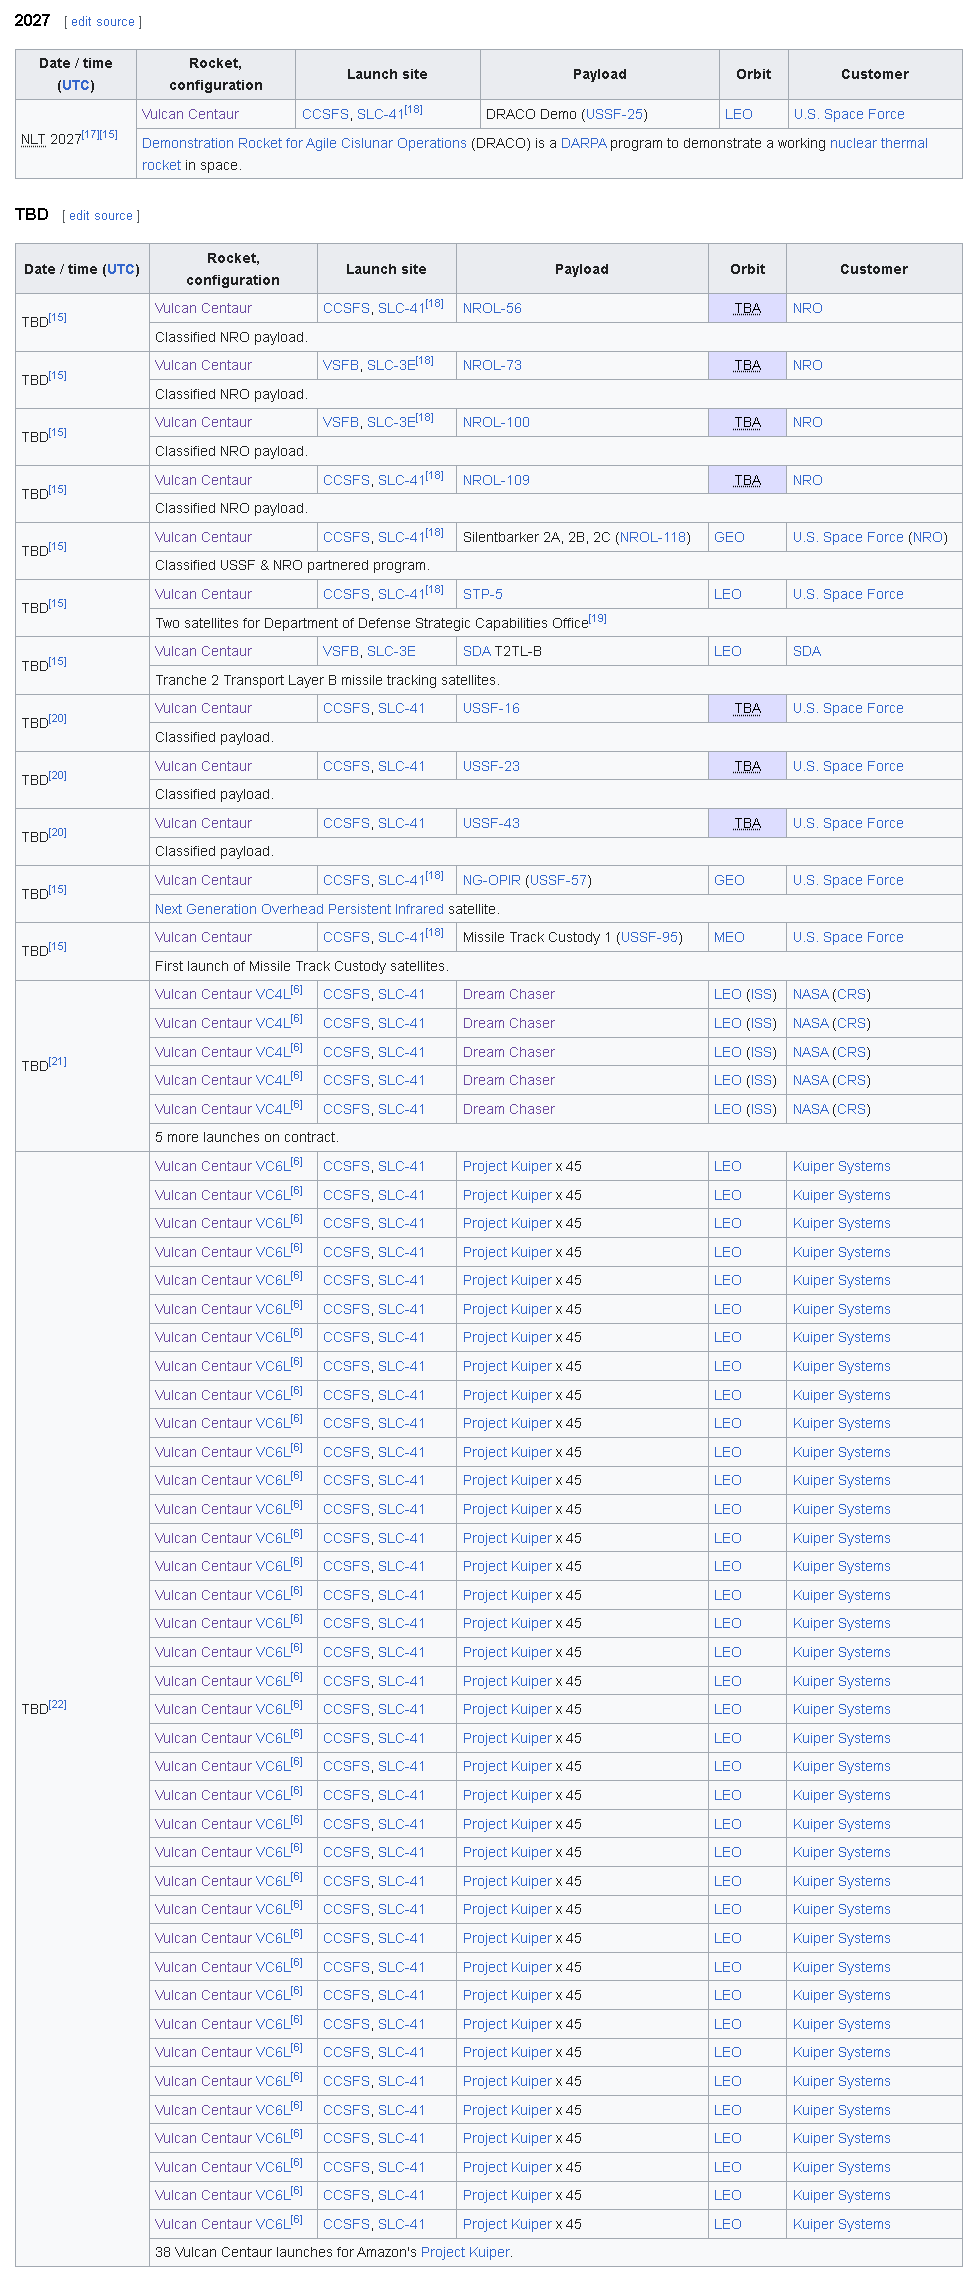Open the NROL-56 payload link
This screenshot has width=976, height=2286.
point(492,308)
